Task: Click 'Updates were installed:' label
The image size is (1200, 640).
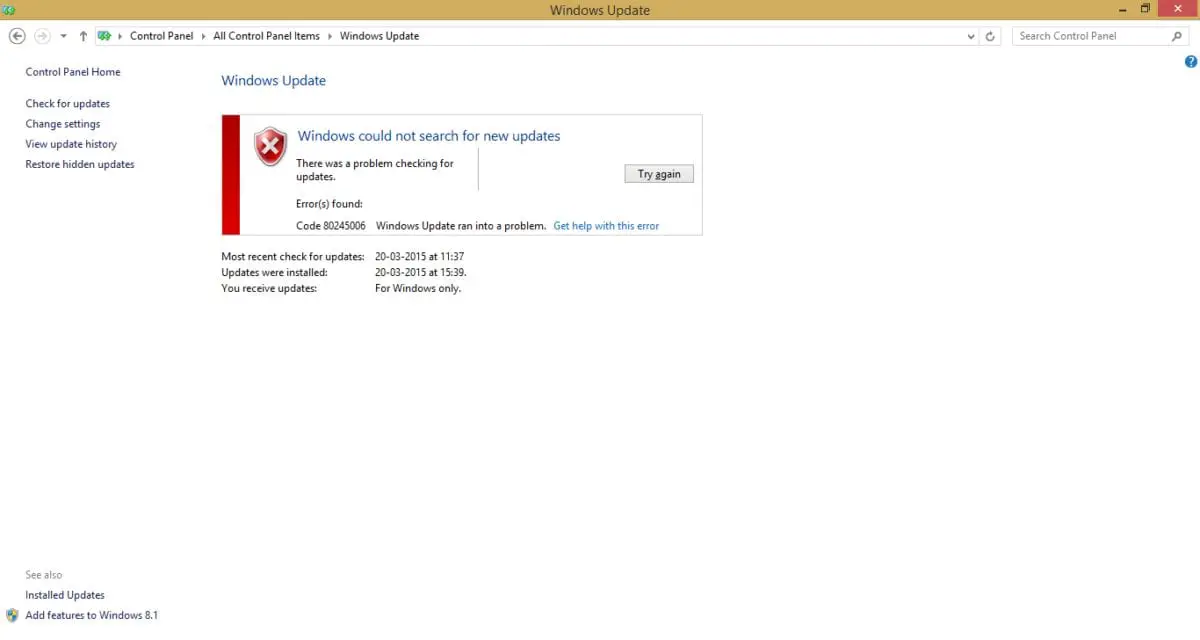Action: pyautogui.click(x=274, y=272)
